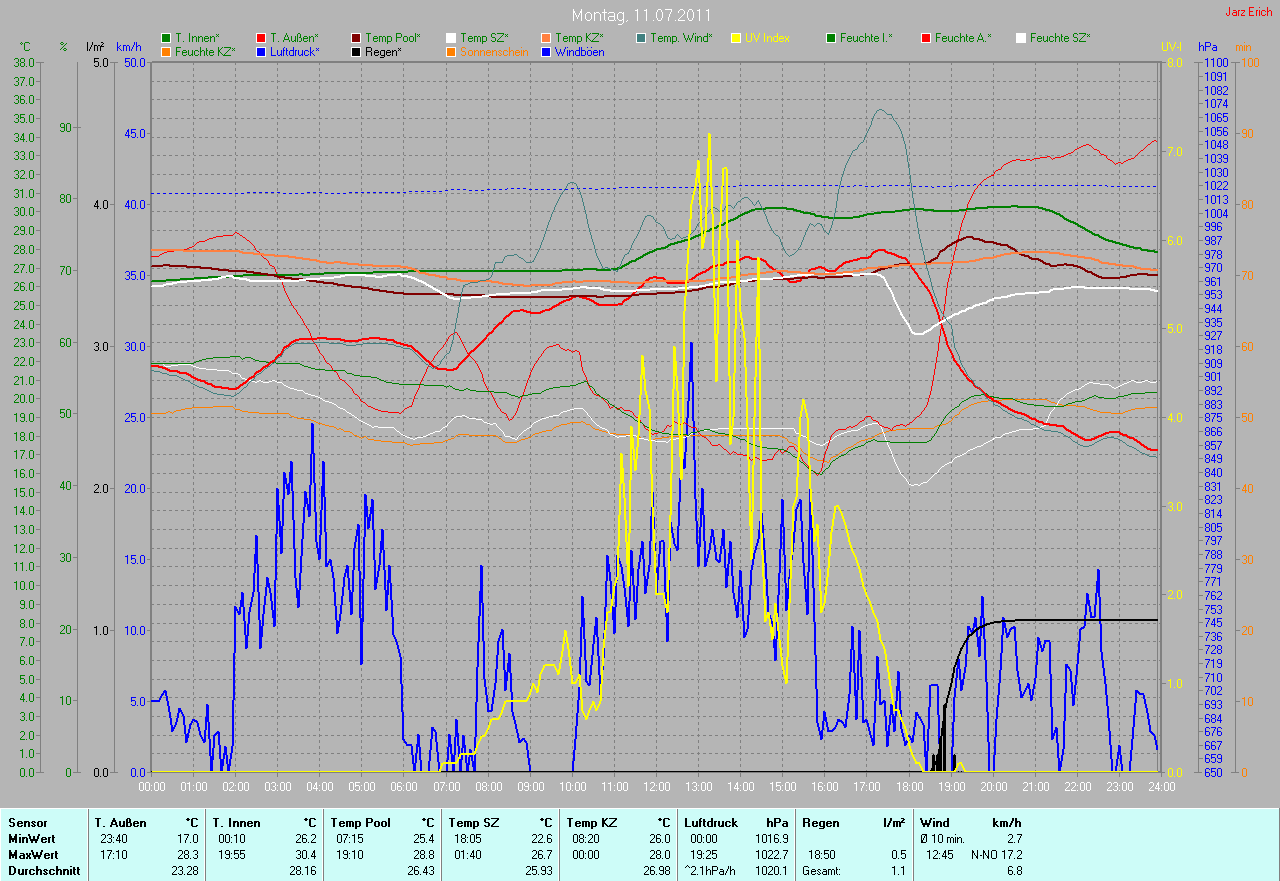Click the orange 'min' axis unit label
Viewport: 1280px width, 881px height.
click(1243, 47)
